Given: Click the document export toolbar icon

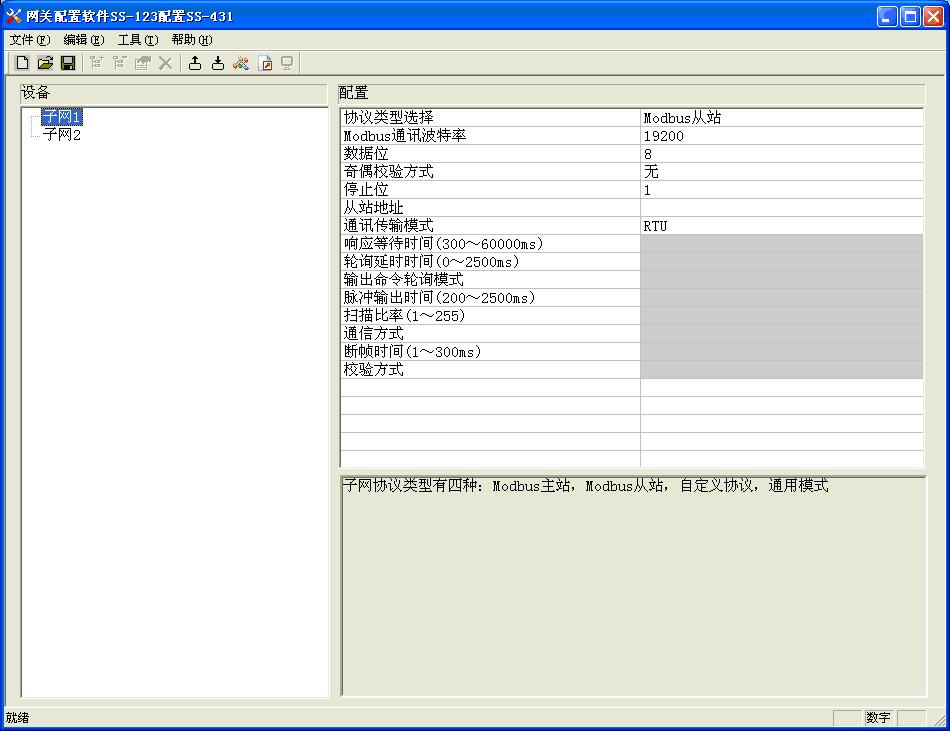Looking at the screenshot, I should click(x=265, y=63).
